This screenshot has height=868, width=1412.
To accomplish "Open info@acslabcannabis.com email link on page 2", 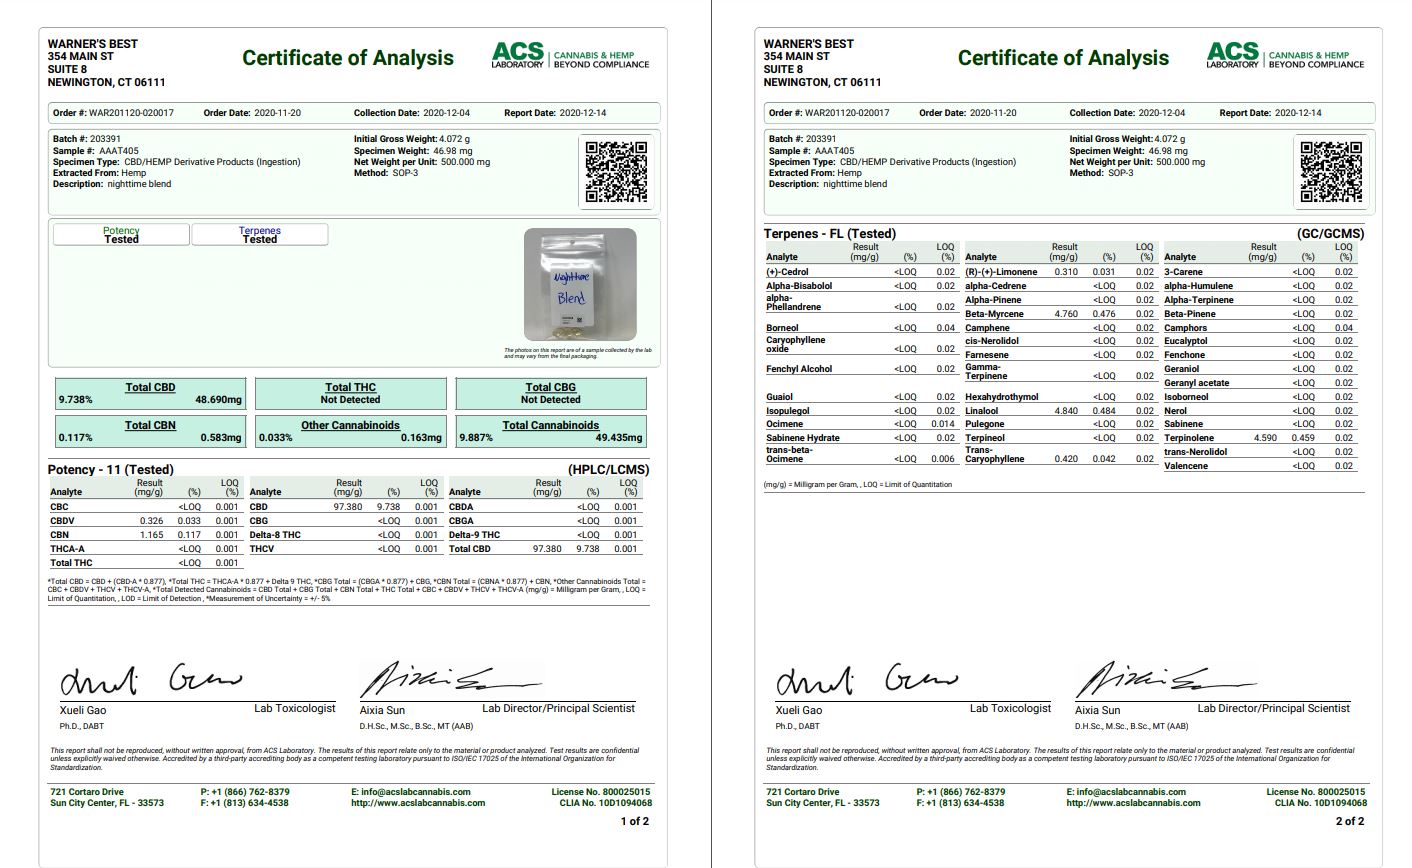I will pos(1127,792).
